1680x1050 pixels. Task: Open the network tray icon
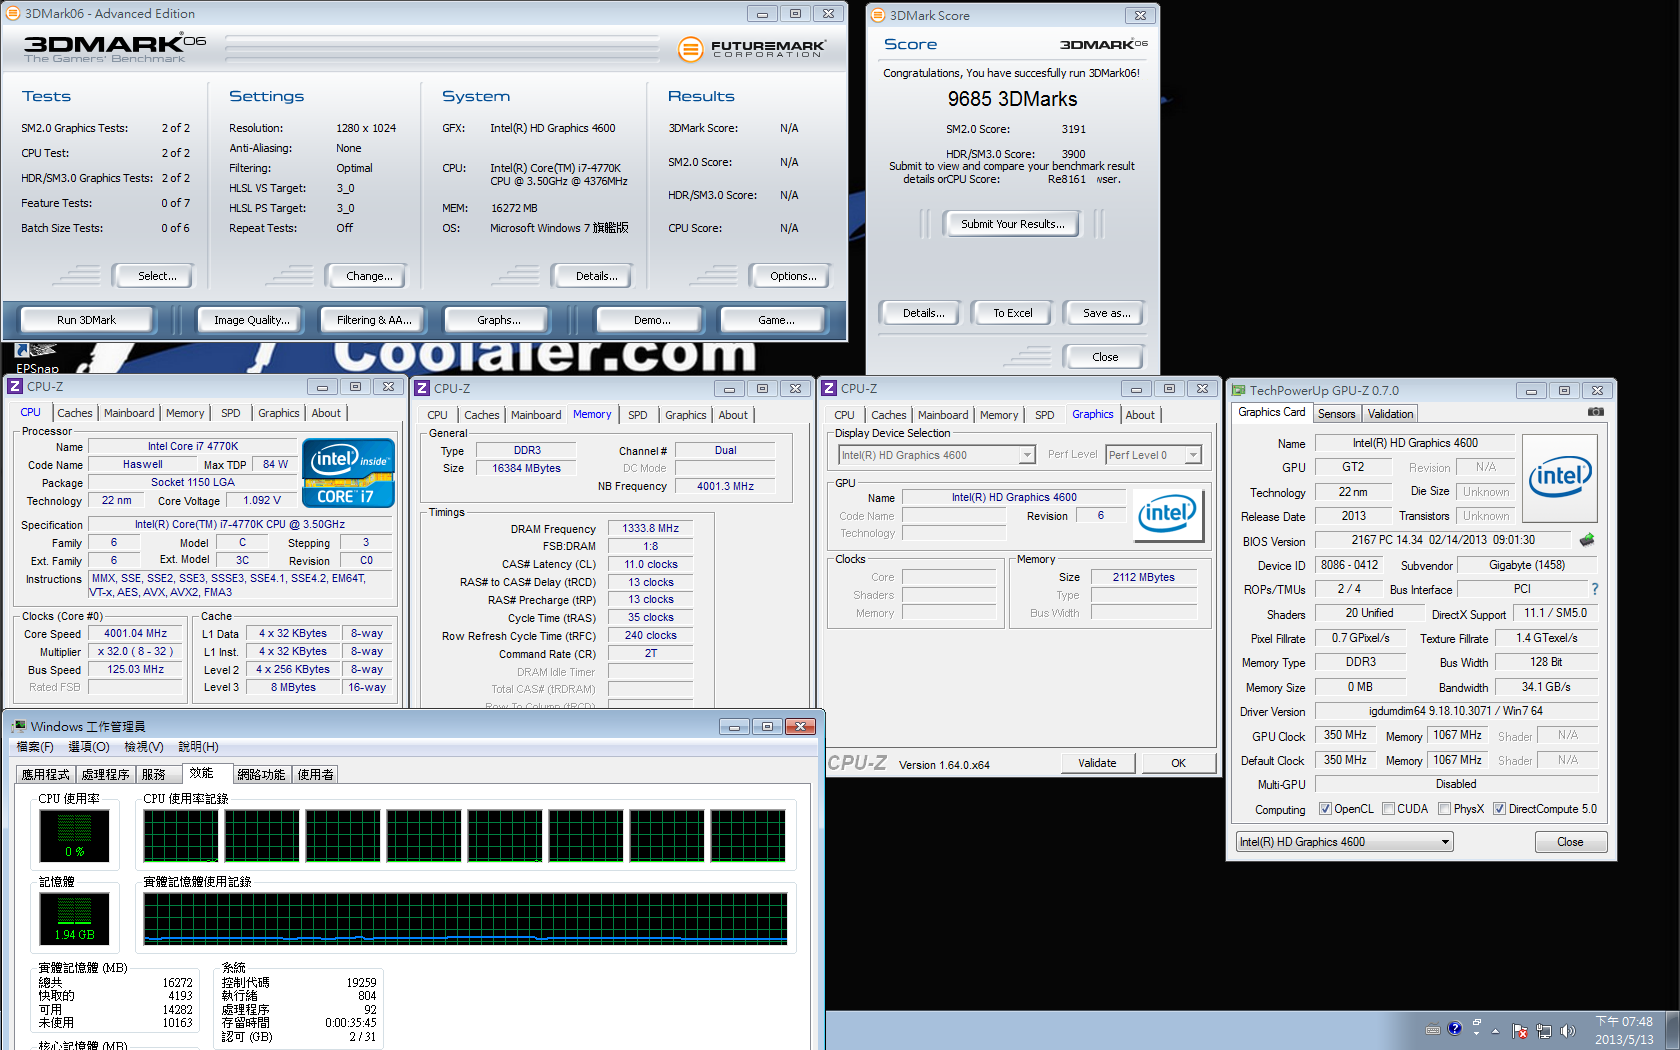click(1544, 1031)
